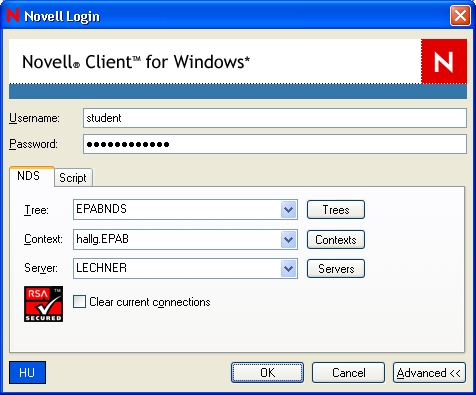Click the 'Username:' label
The width and height of the screenshot is (476, 395).
tap(34, 118)
